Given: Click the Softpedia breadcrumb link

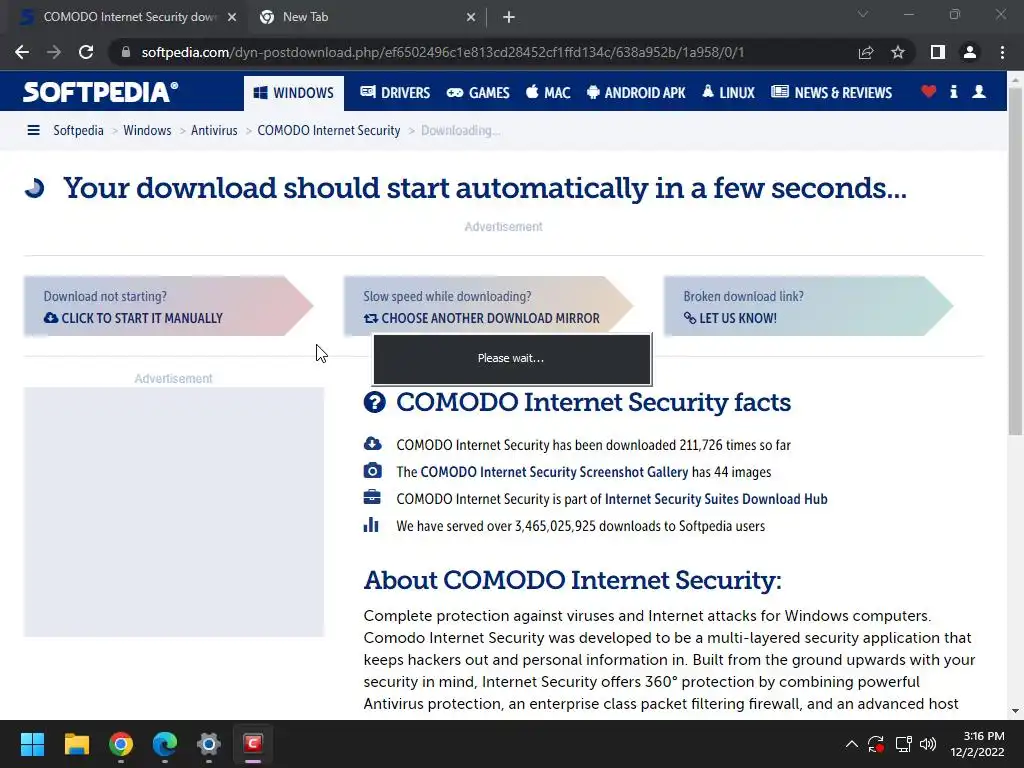Looking at the screenshot, I should click(78, 131).
